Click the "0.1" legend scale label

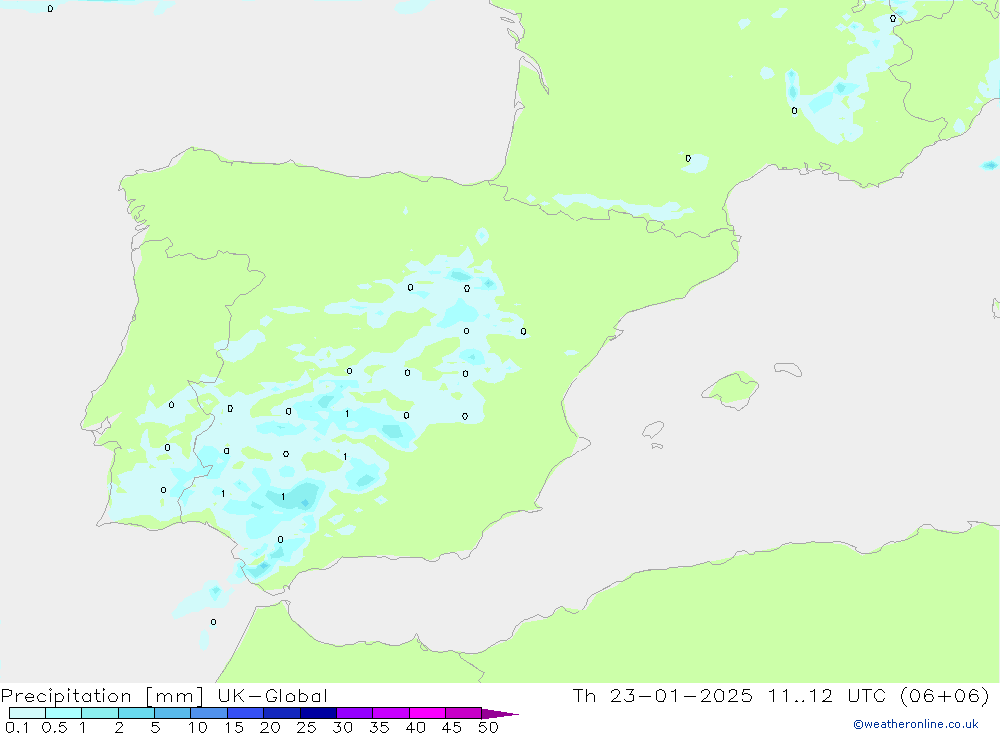pyautogui.click(x=17, y=727)
